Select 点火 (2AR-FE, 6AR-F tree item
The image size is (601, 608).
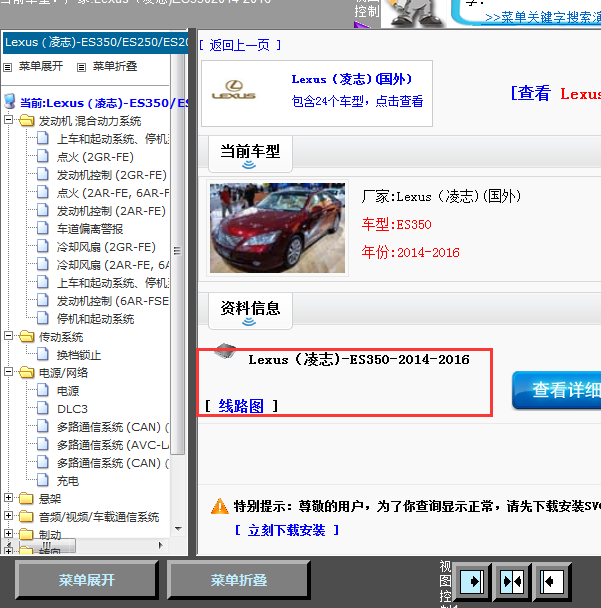click(113, 192)
